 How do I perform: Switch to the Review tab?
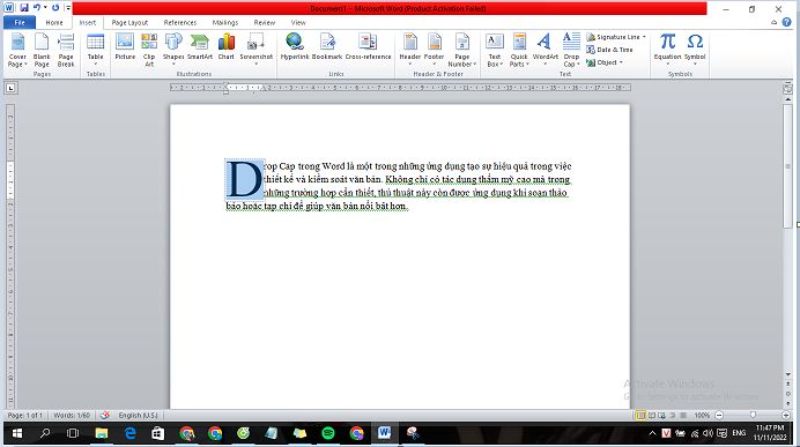pyautogui.click(x=264, y=22)
